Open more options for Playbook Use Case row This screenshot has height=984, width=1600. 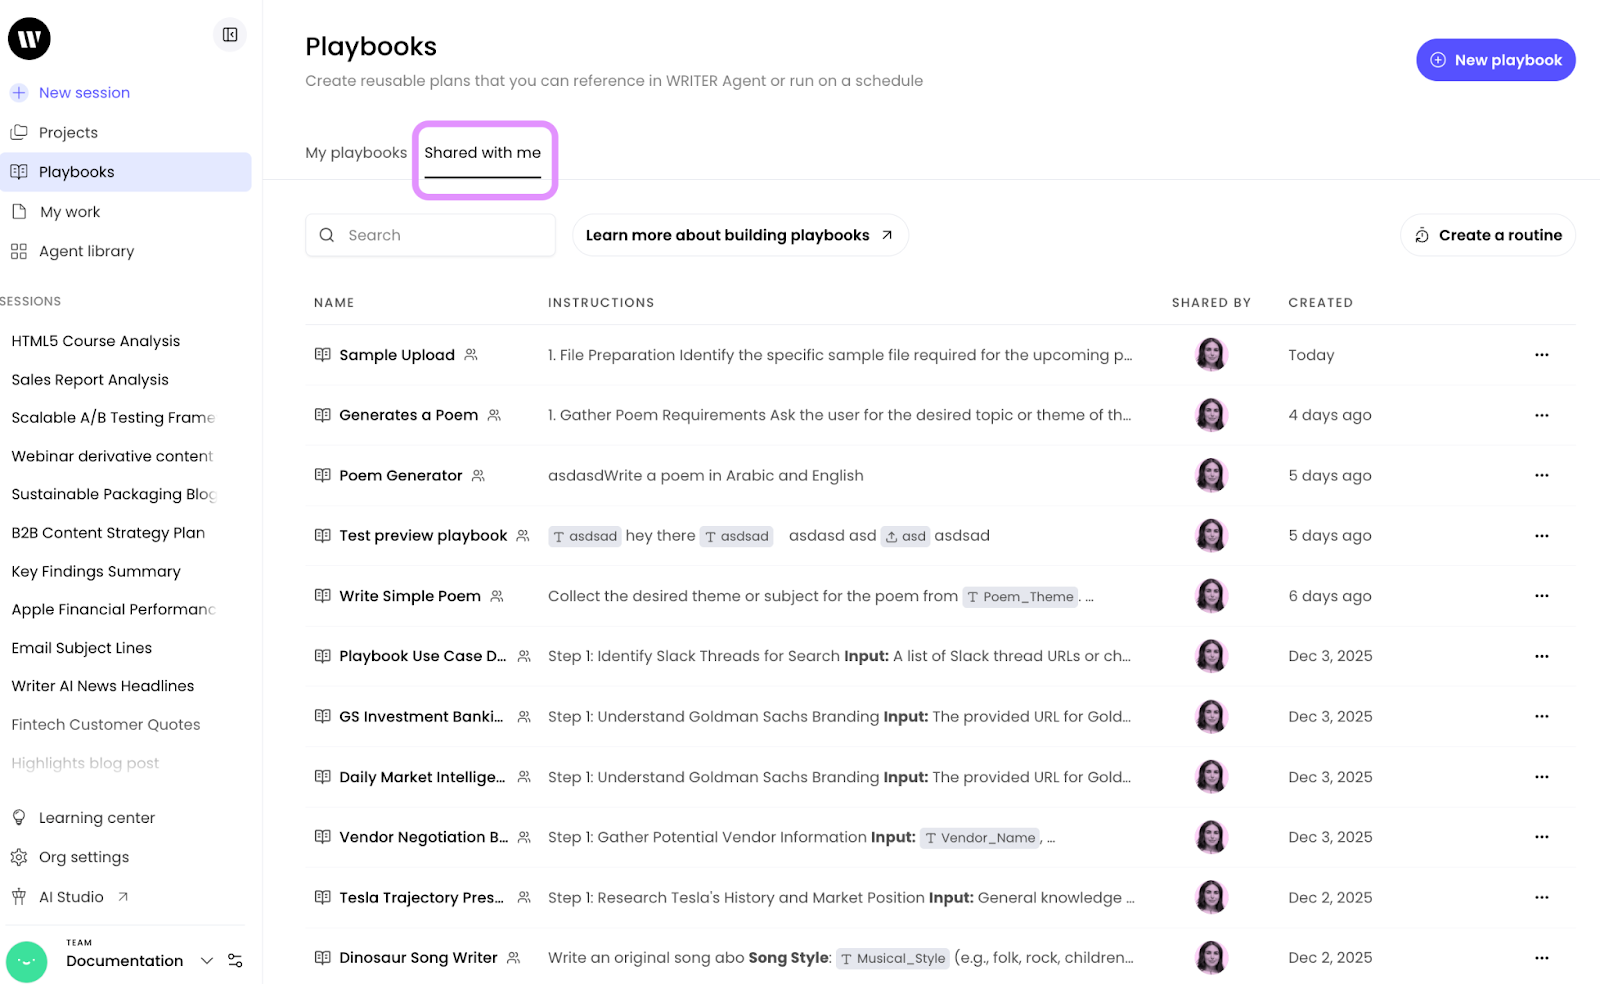1541,656
